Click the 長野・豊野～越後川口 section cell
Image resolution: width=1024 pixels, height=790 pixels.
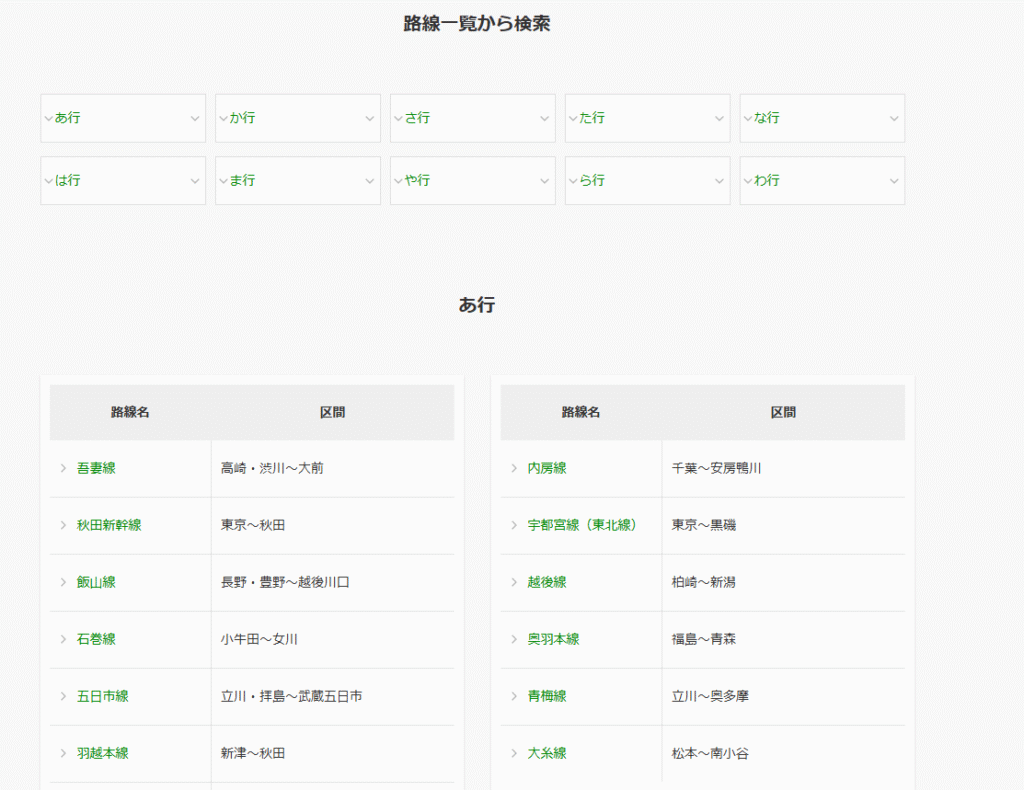point(332,582)
